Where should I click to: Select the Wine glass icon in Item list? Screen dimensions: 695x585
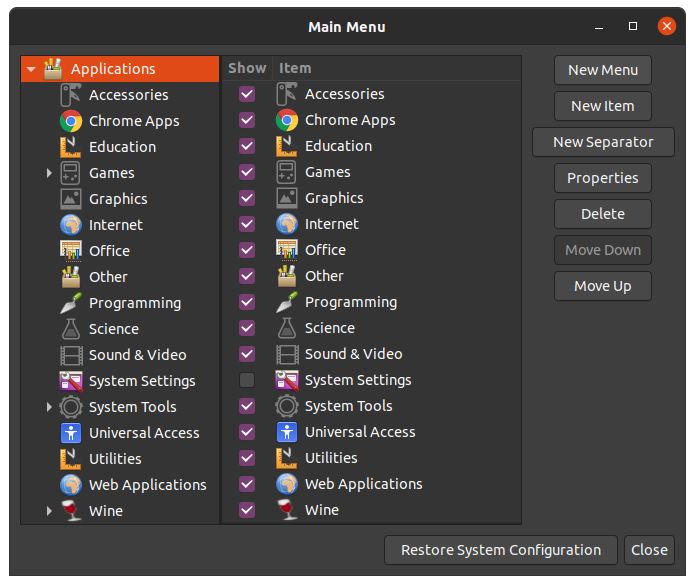tap(287, 510)
